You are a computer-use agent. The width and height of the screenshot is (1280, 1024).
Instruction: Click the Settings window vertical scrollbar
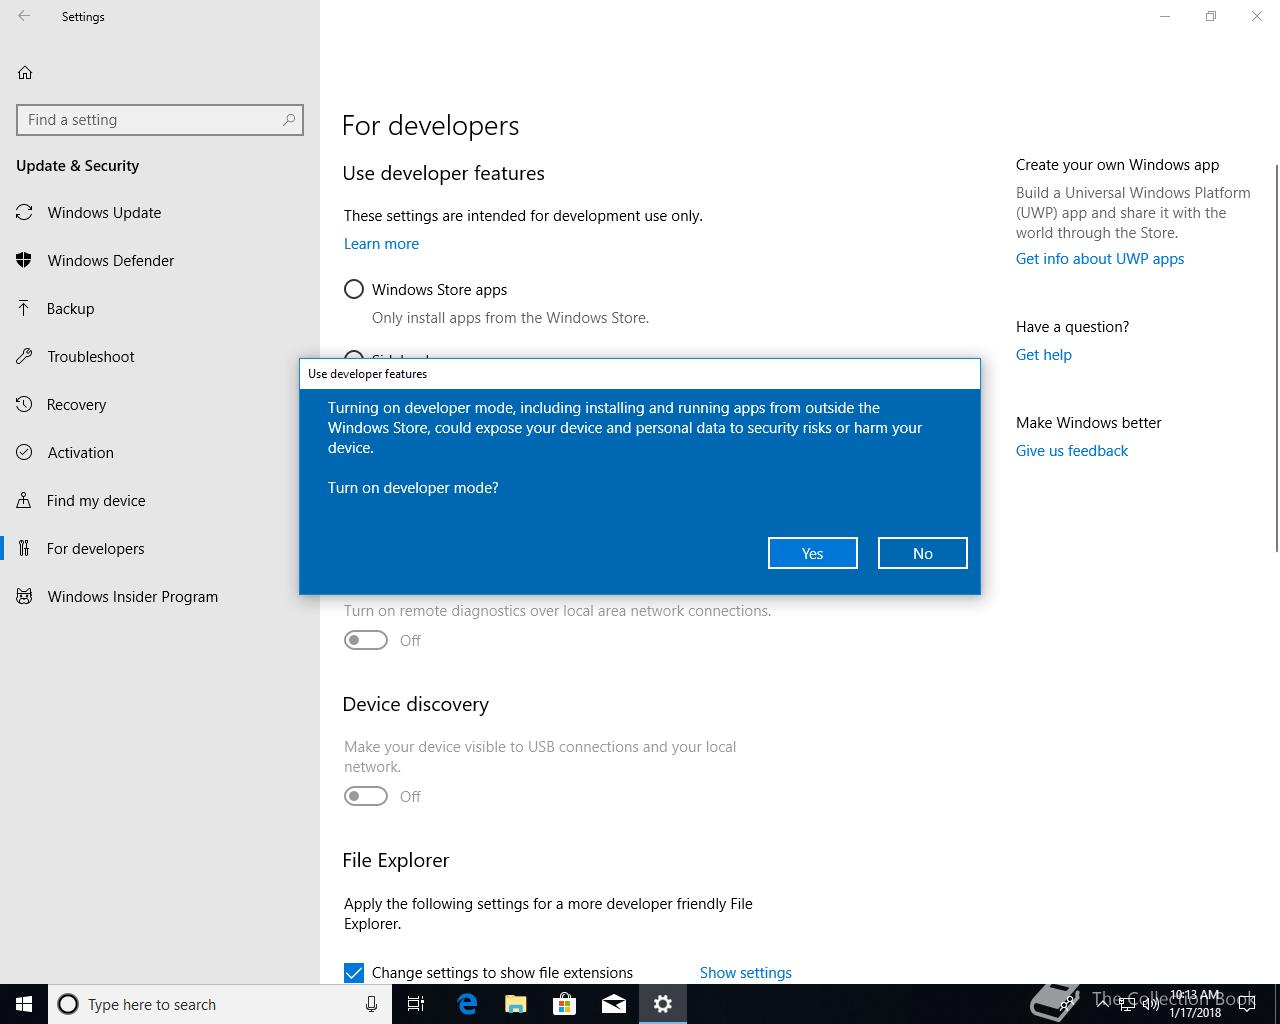coord(1276,357)
